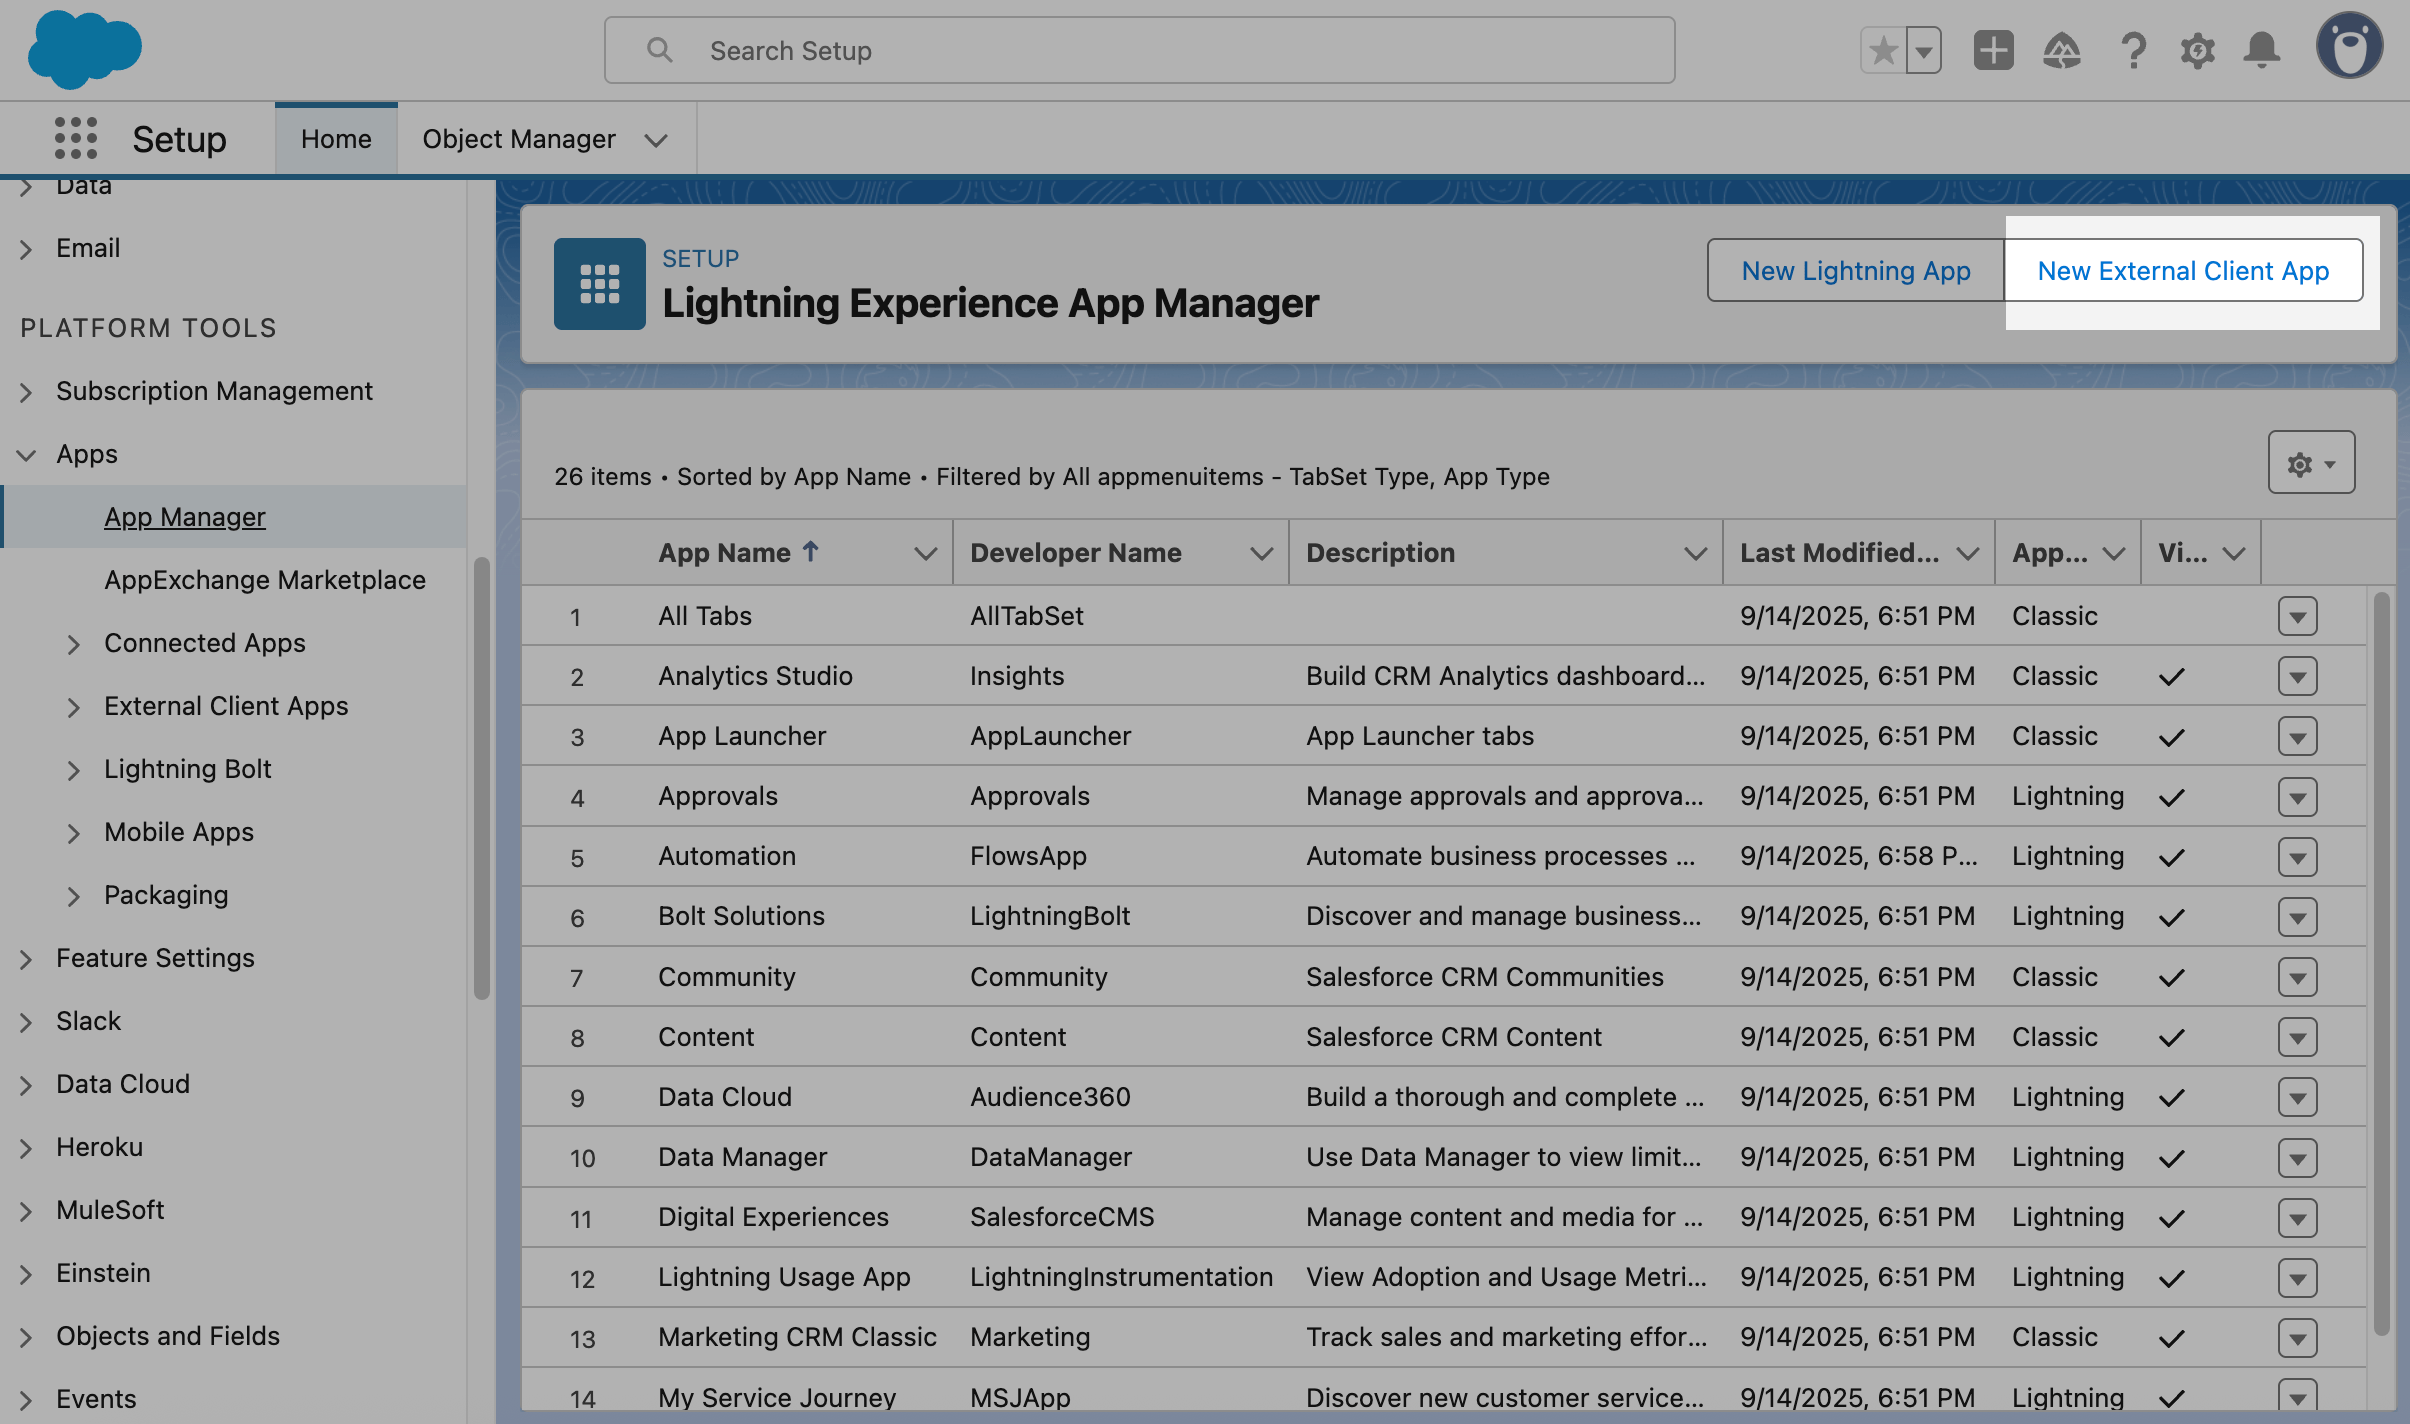2410x1424 pixels.
Task: Collapse the Apps section in sidebar
Action: [27, 455]
